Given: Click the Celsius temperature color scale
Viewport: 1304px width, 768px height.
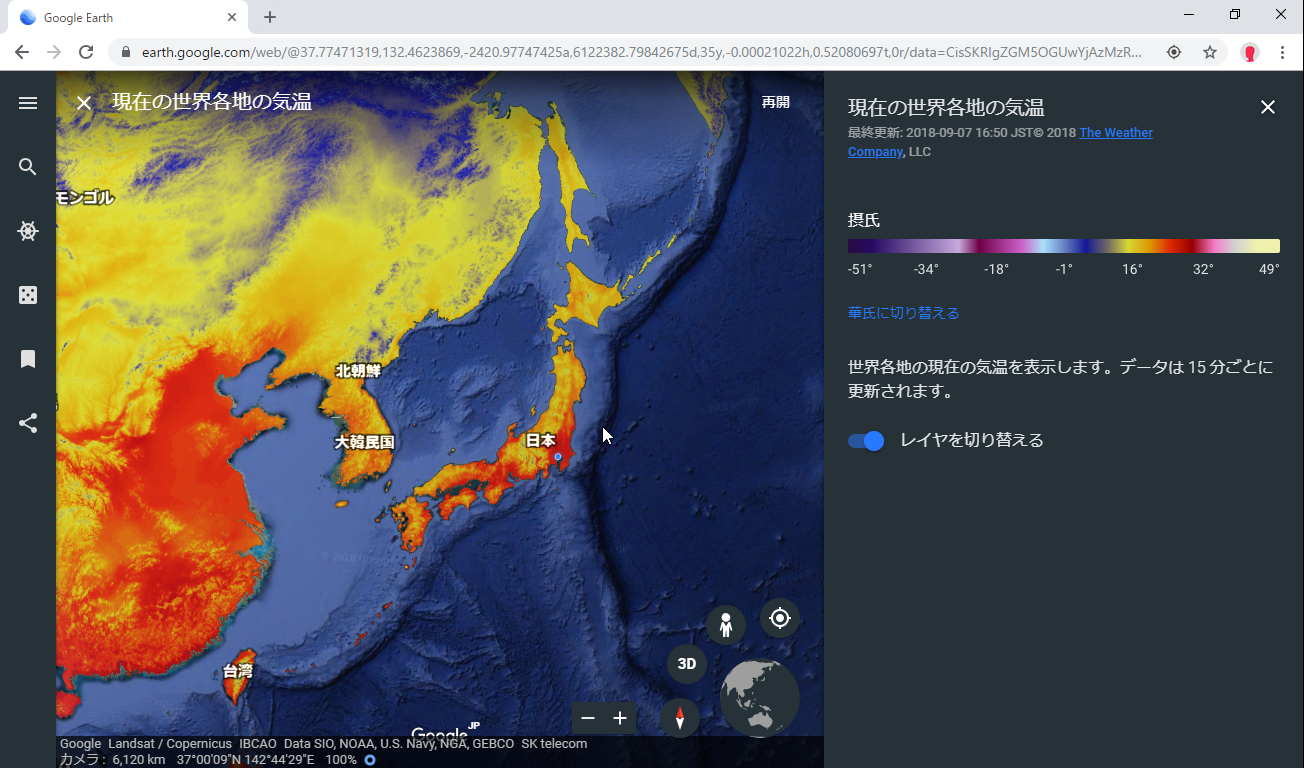Looking at the screenshot, I should coord(1064,246).
